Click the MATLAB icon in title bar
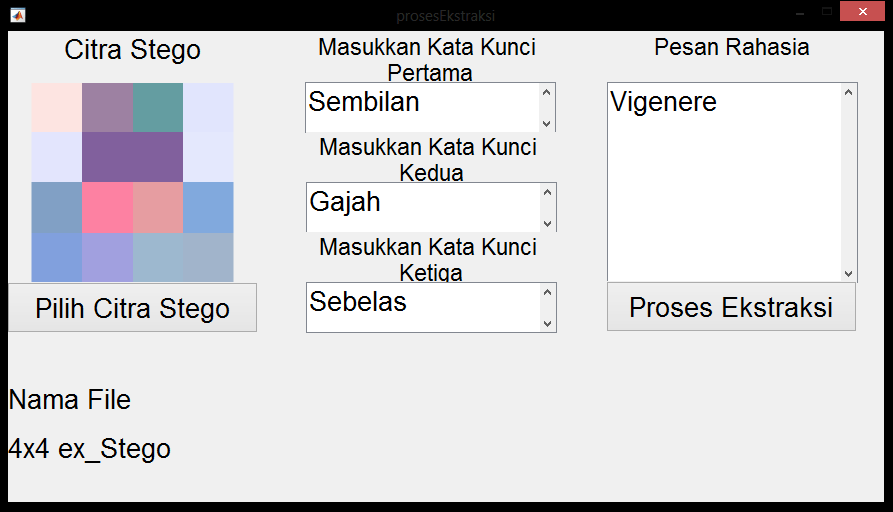The width and height of the screenshot is (893, 512). tap(18, 15)
